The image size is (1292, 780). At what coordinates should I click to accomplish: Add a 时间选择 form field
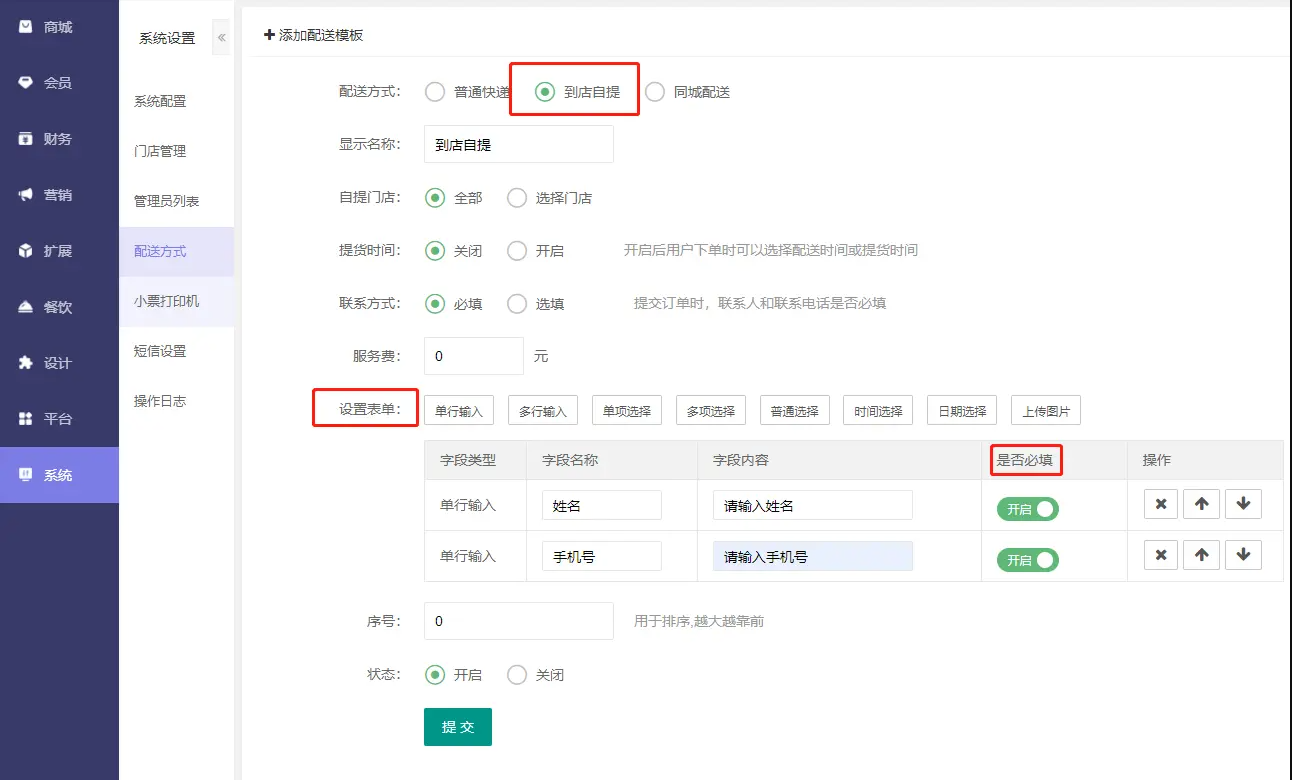878,411
